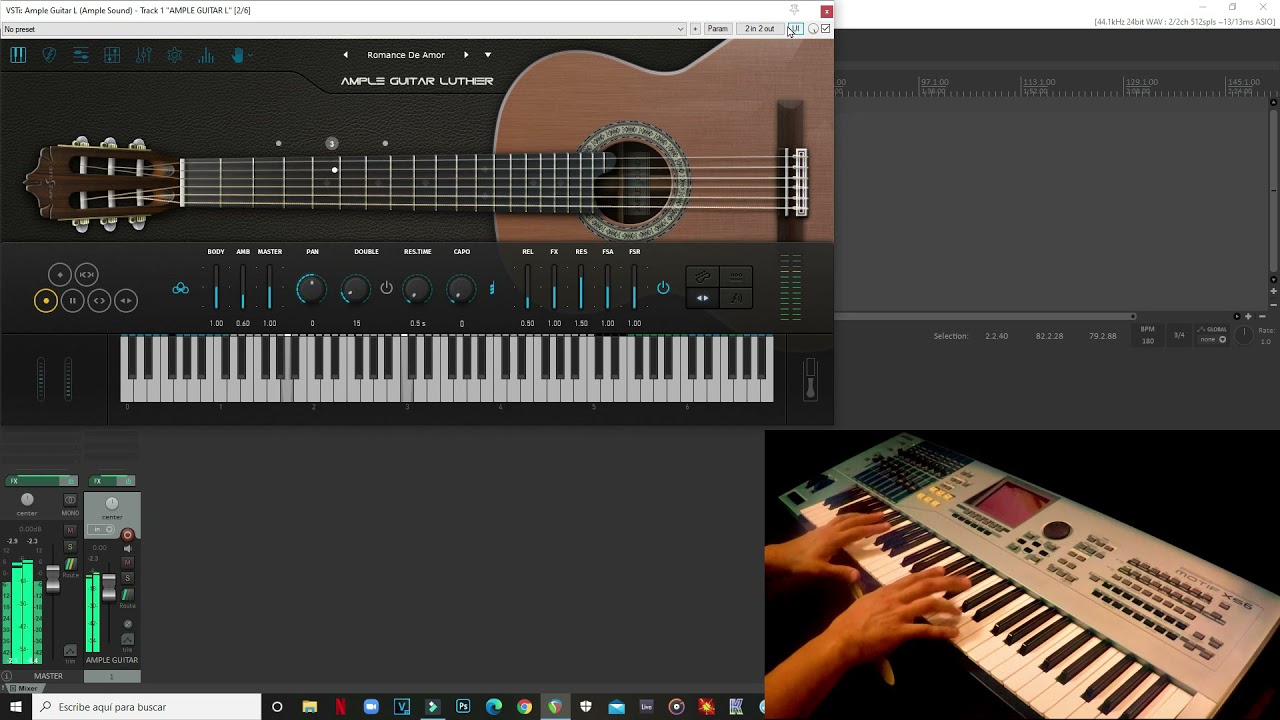Toggle the Ample Guitar record monitor speaker
This screenshot has width=1280, height=720.
(127, 548)
